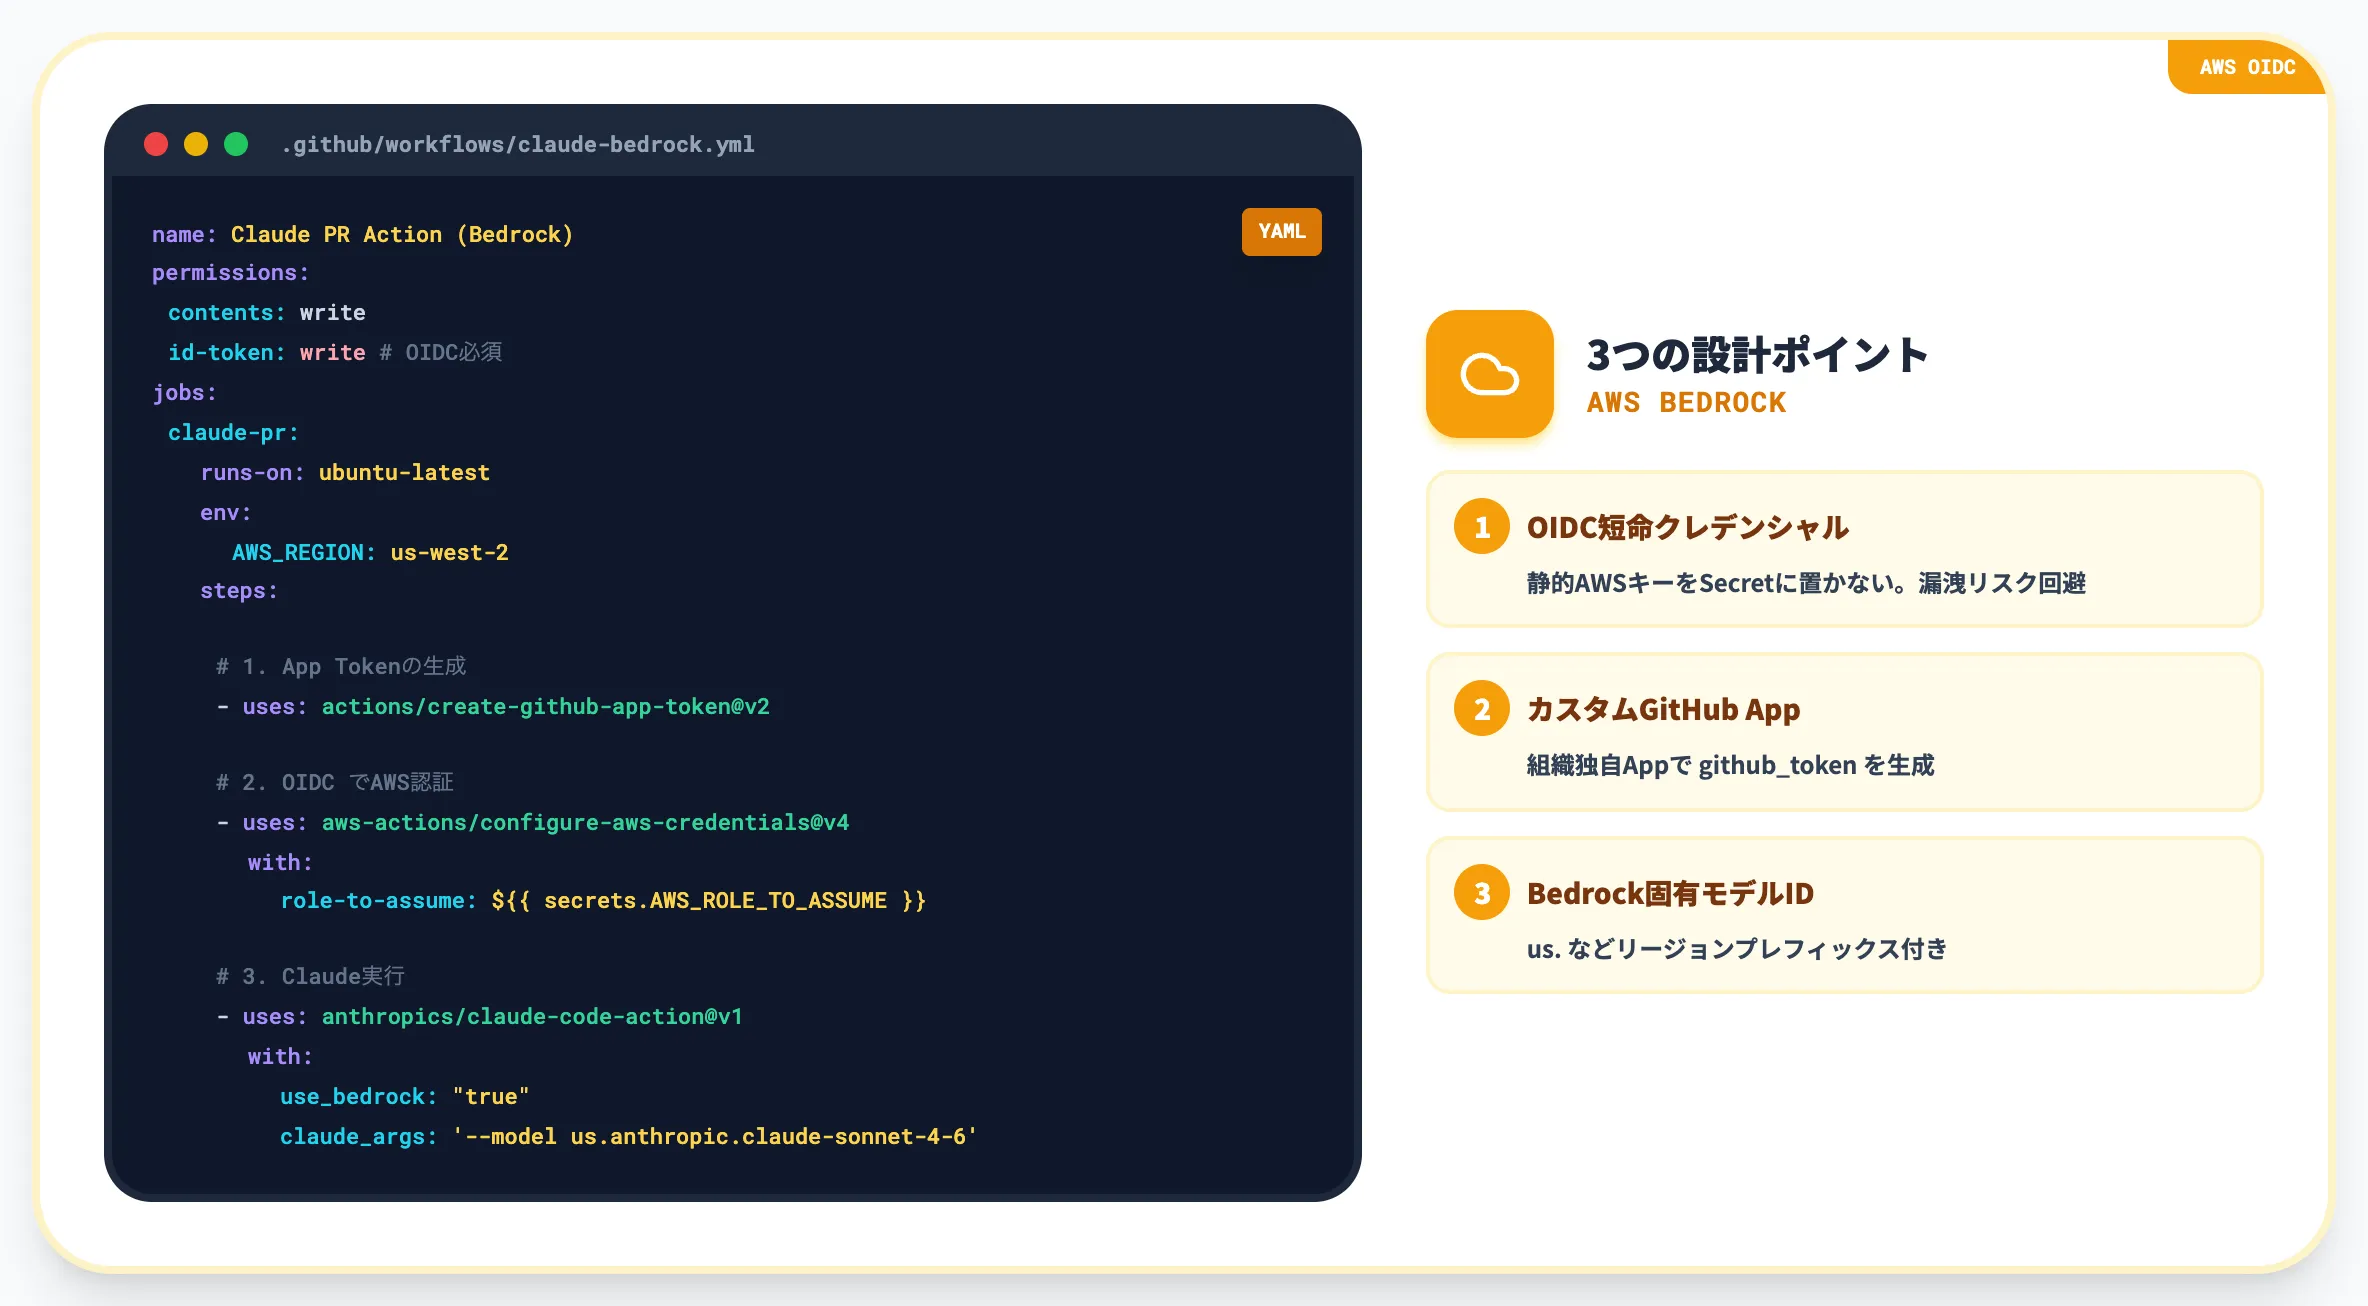The image size is (2368, 1306).
Task: Click the permissions: key line
Action: pyautogui.click(x=231, y=272)
